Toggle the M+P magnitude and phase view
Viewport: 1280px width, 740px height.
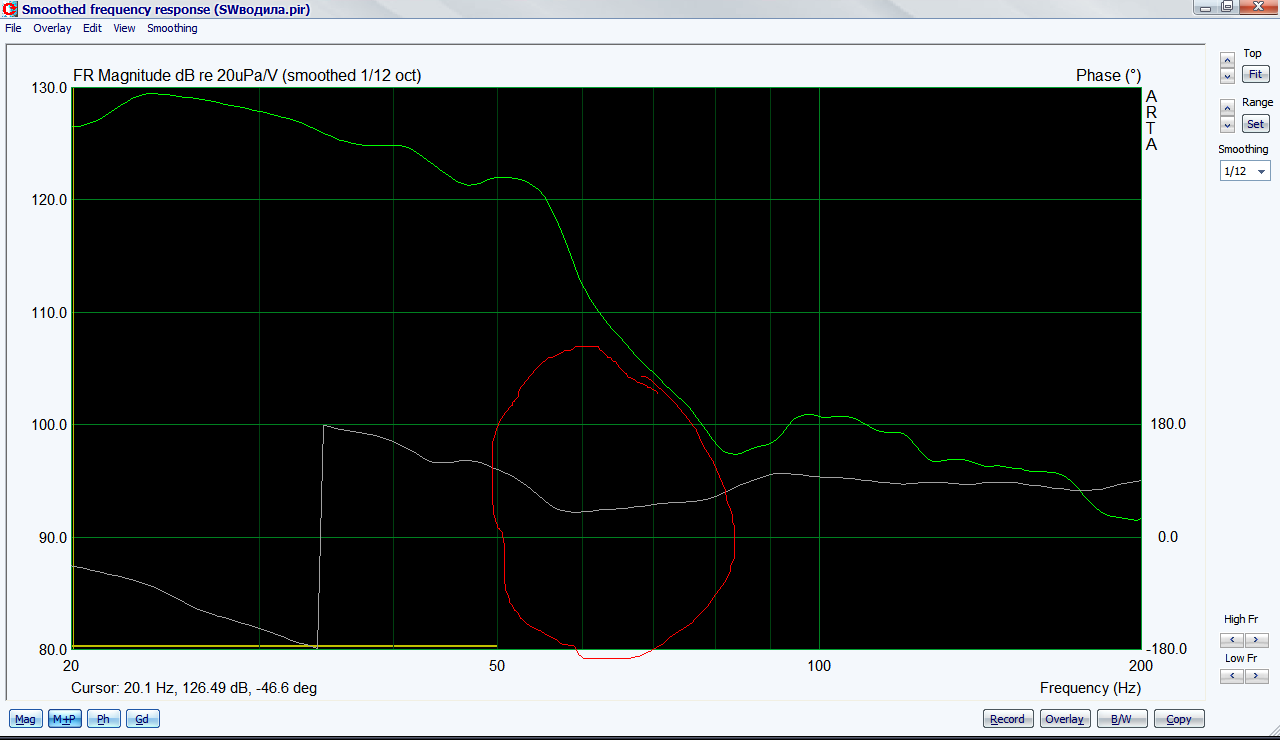coord(65,719)
